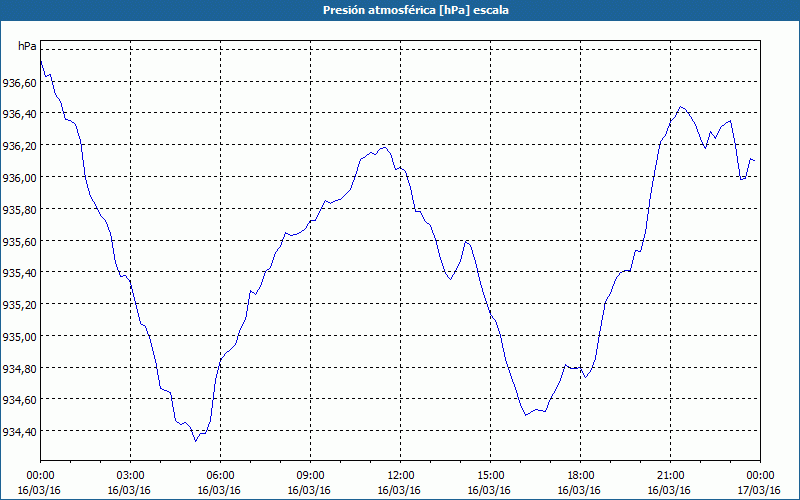
Task: Click the 03:00 time axis label
Action: (131, 476)
